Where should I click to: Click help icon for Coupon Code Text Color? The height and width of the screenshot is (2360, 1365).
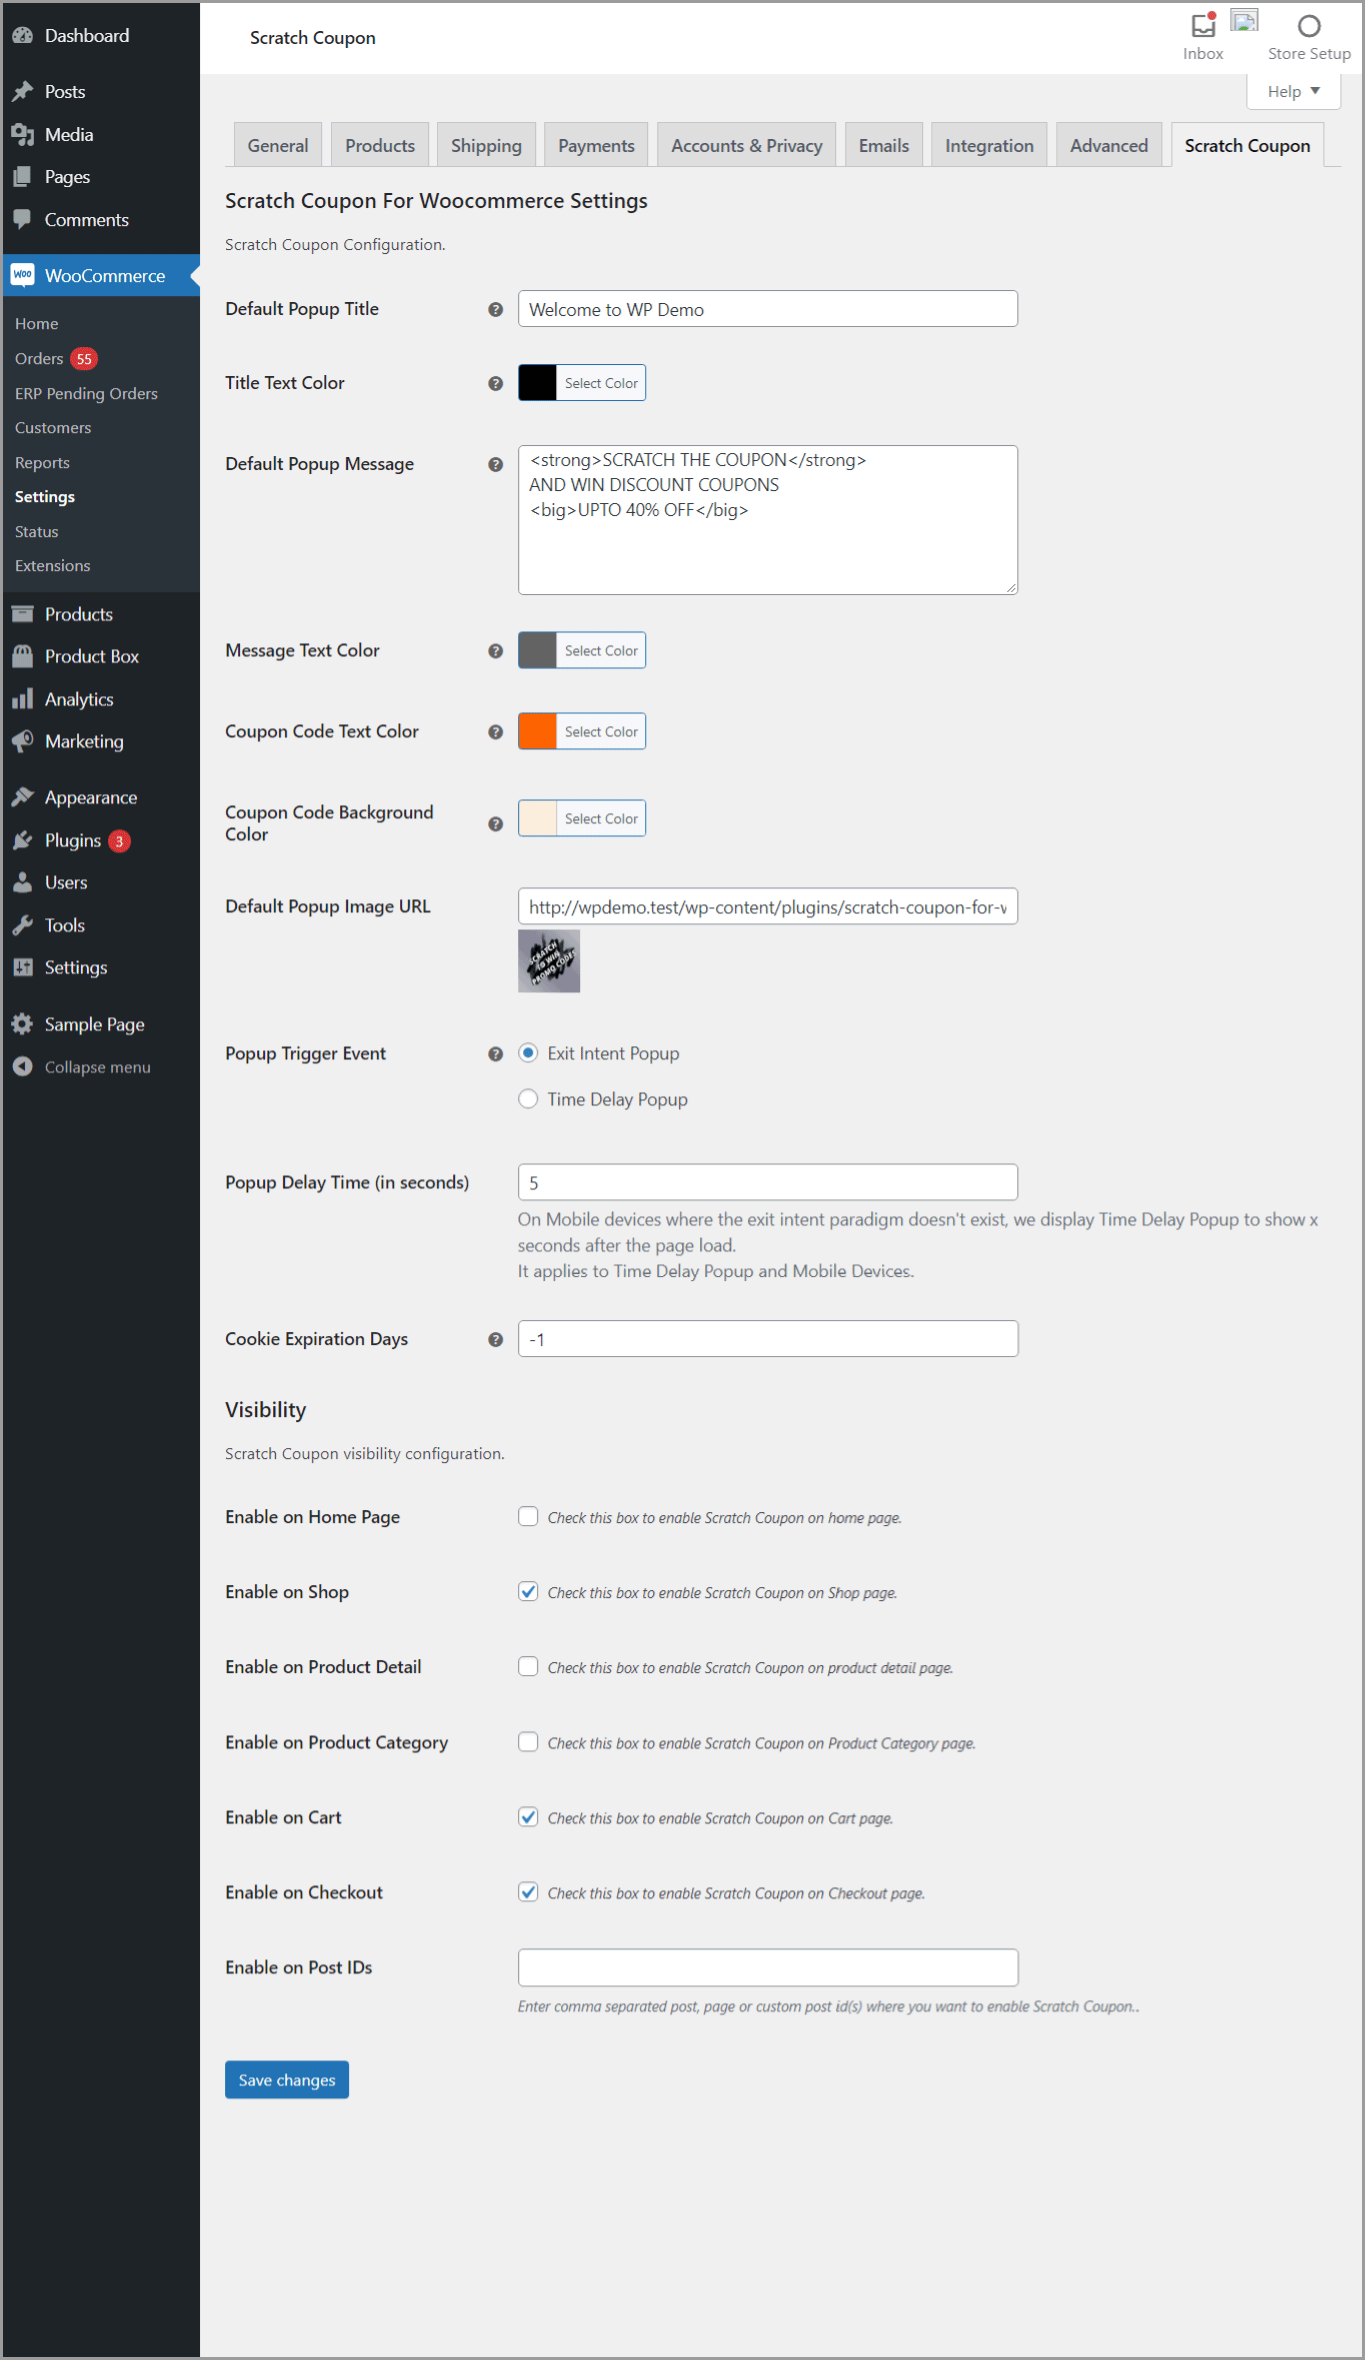click(495, 732)
